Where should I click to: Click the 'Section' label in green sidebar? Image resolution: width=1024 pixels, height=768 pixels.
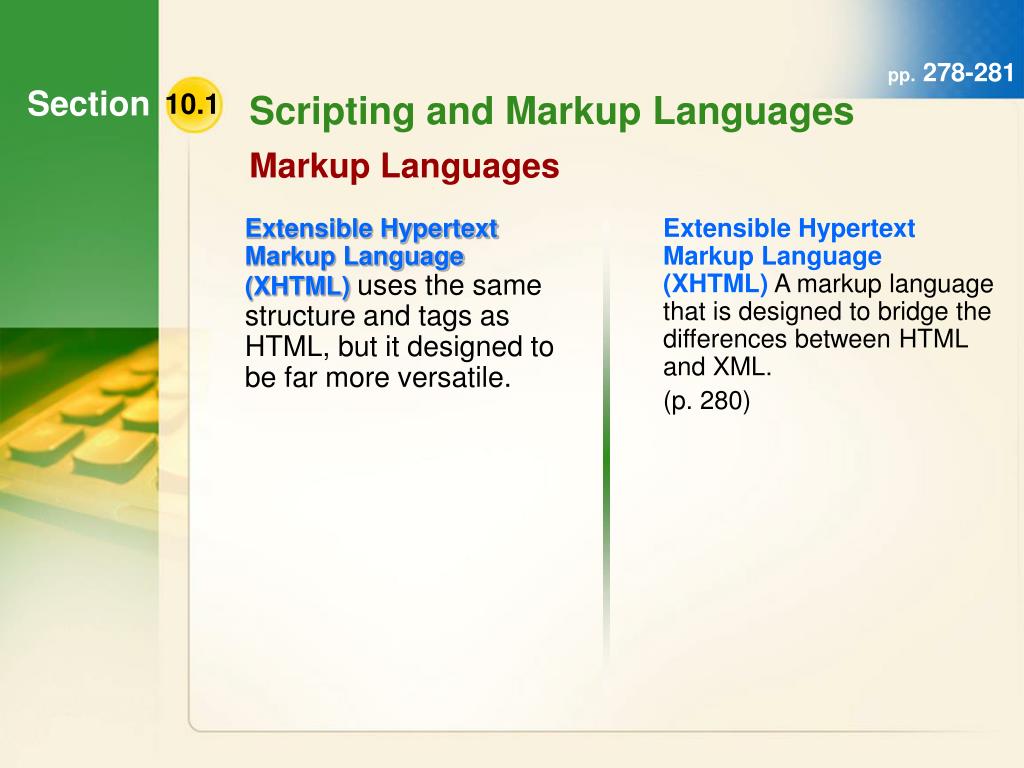tap(88, 104)
